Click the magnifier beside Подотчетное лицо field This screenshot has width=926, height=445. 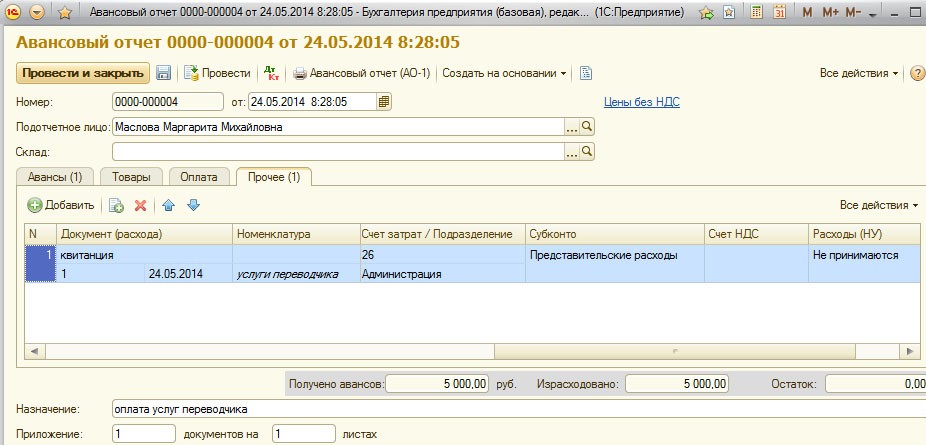tap(587, 127)
